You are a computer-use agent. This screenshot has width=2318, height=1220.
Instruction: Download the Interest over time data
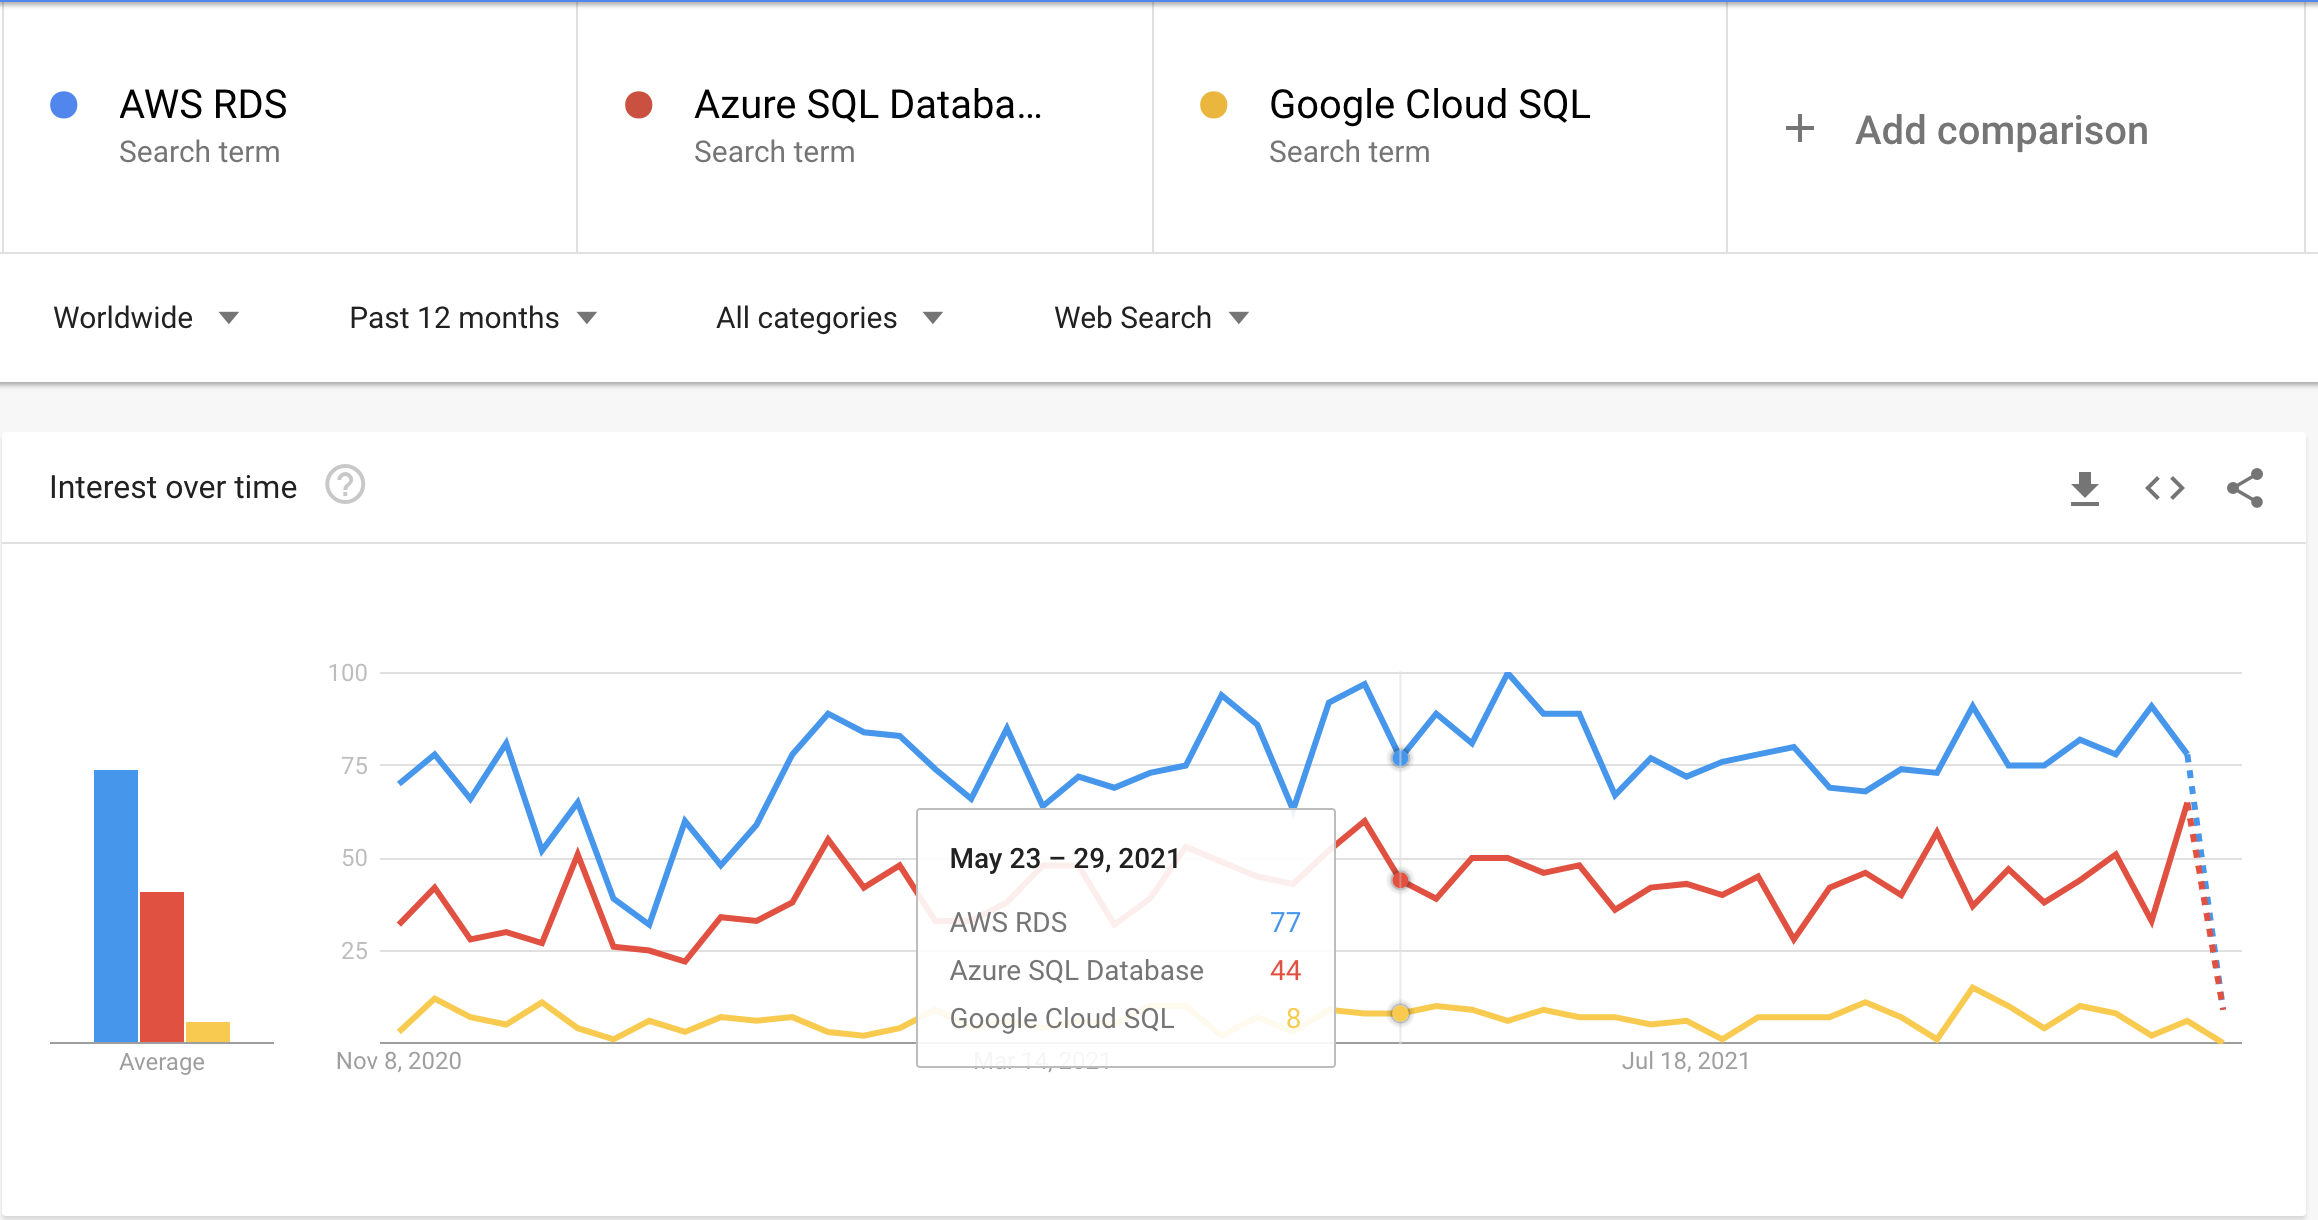[2084, 488]
